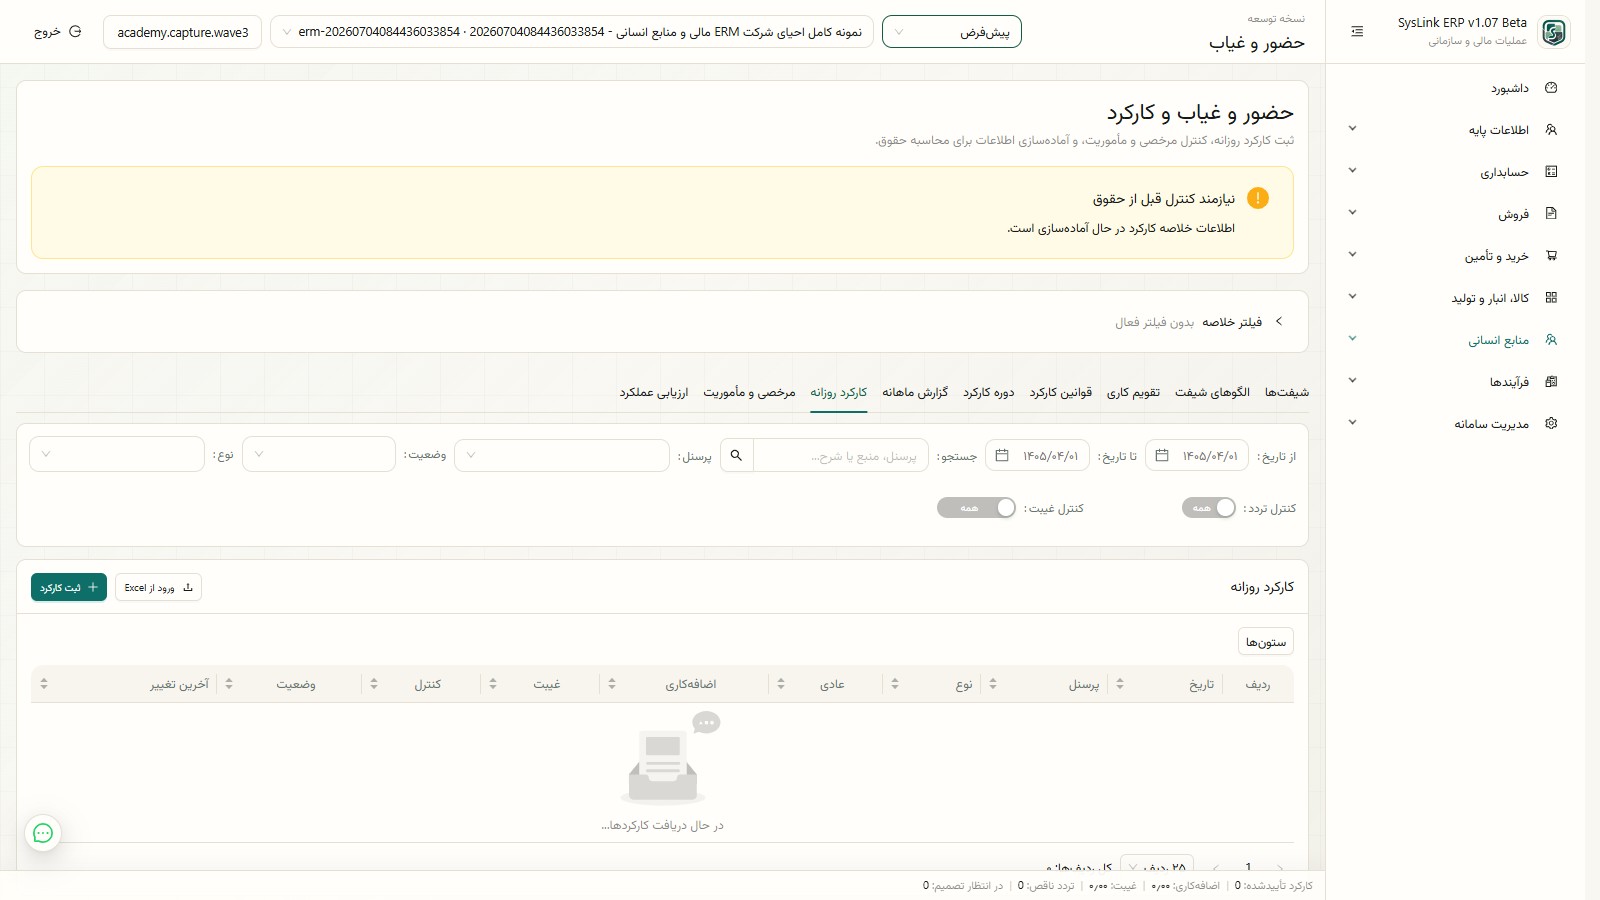1600x900 pixels.
Task: Click the ثبت کارکرد button
Action: (x=69, y=587)
